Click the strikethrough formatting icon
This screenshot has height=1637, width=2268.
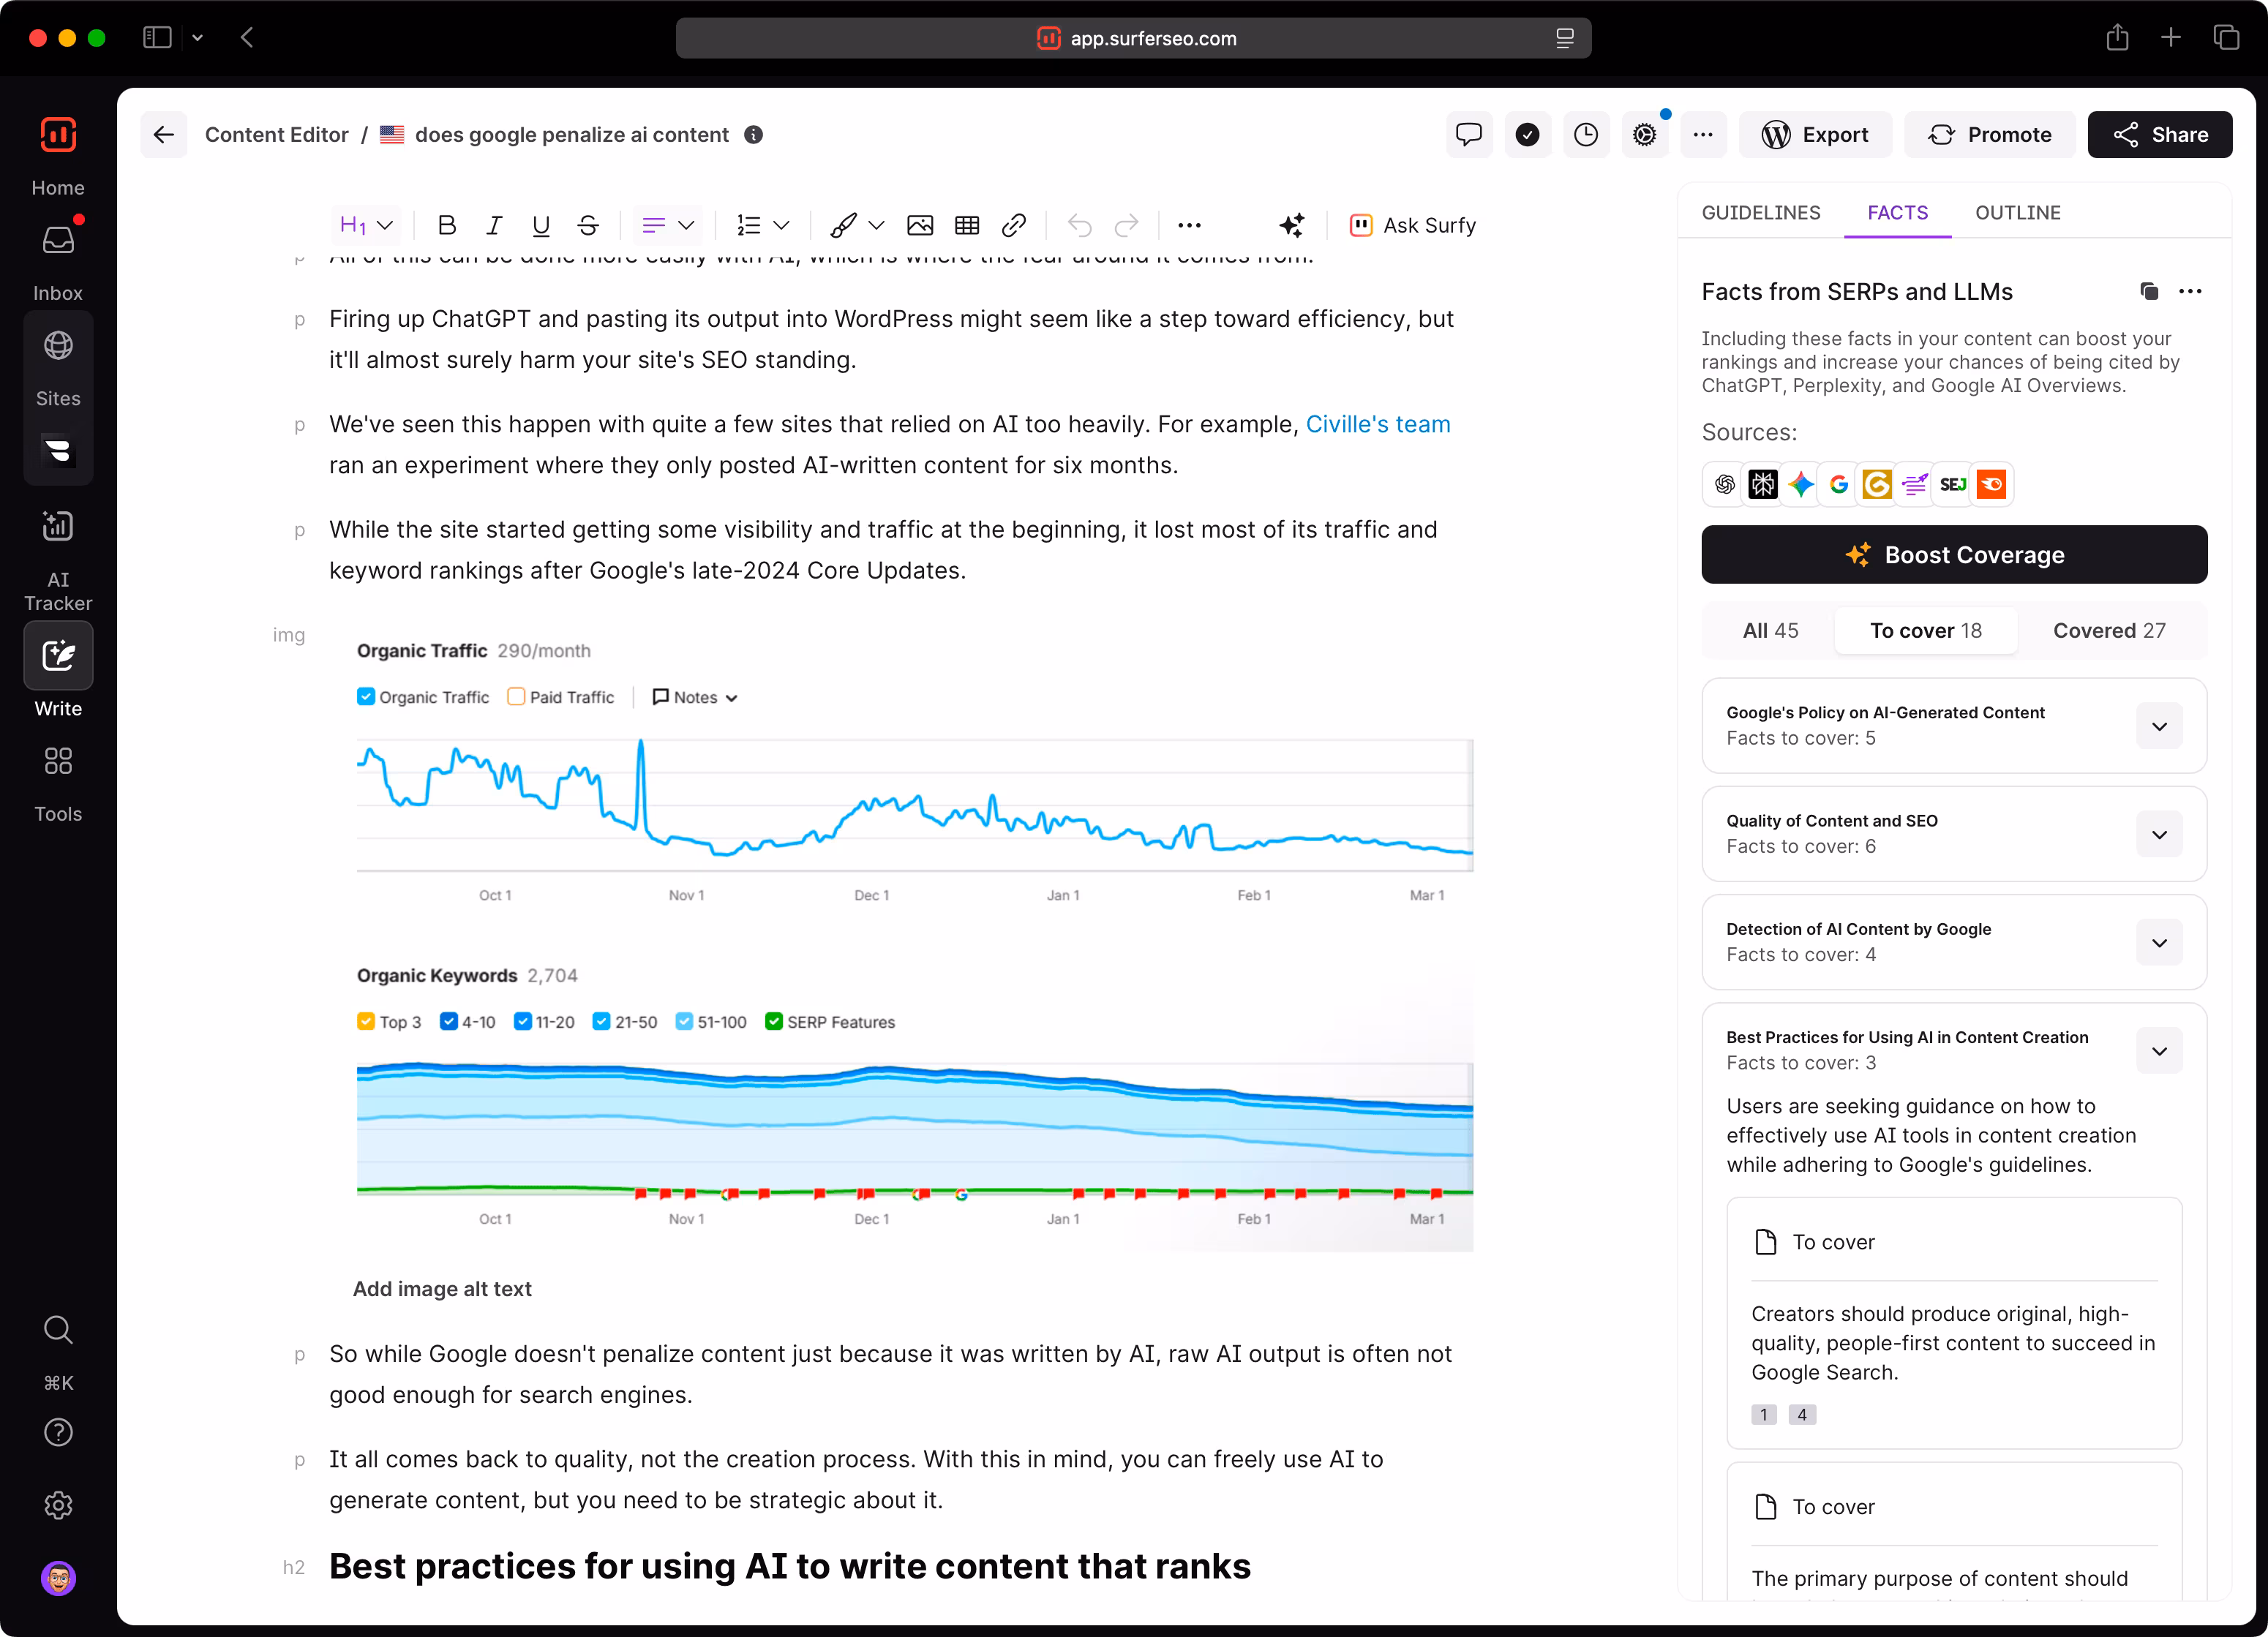588,225
